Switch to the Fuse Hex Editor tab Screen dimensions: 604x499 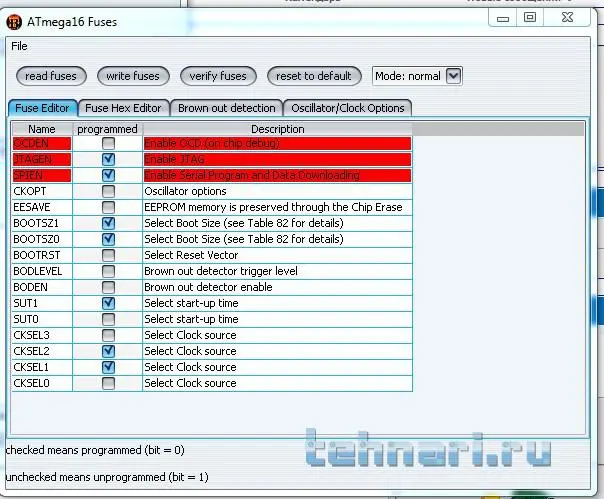(x=123, y=108)
